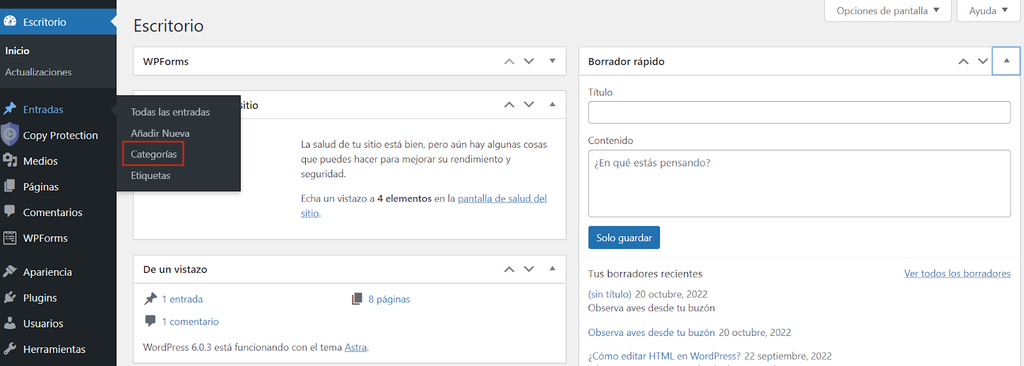Click the Escritorio dashboard gauge icon
The width and height of the screenshot is (1024, 366).
click(10, 22)
